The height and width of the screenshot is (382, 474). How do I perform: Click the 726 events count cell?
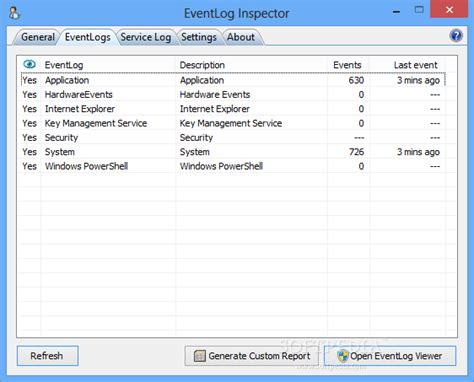(x=356, y=152)
